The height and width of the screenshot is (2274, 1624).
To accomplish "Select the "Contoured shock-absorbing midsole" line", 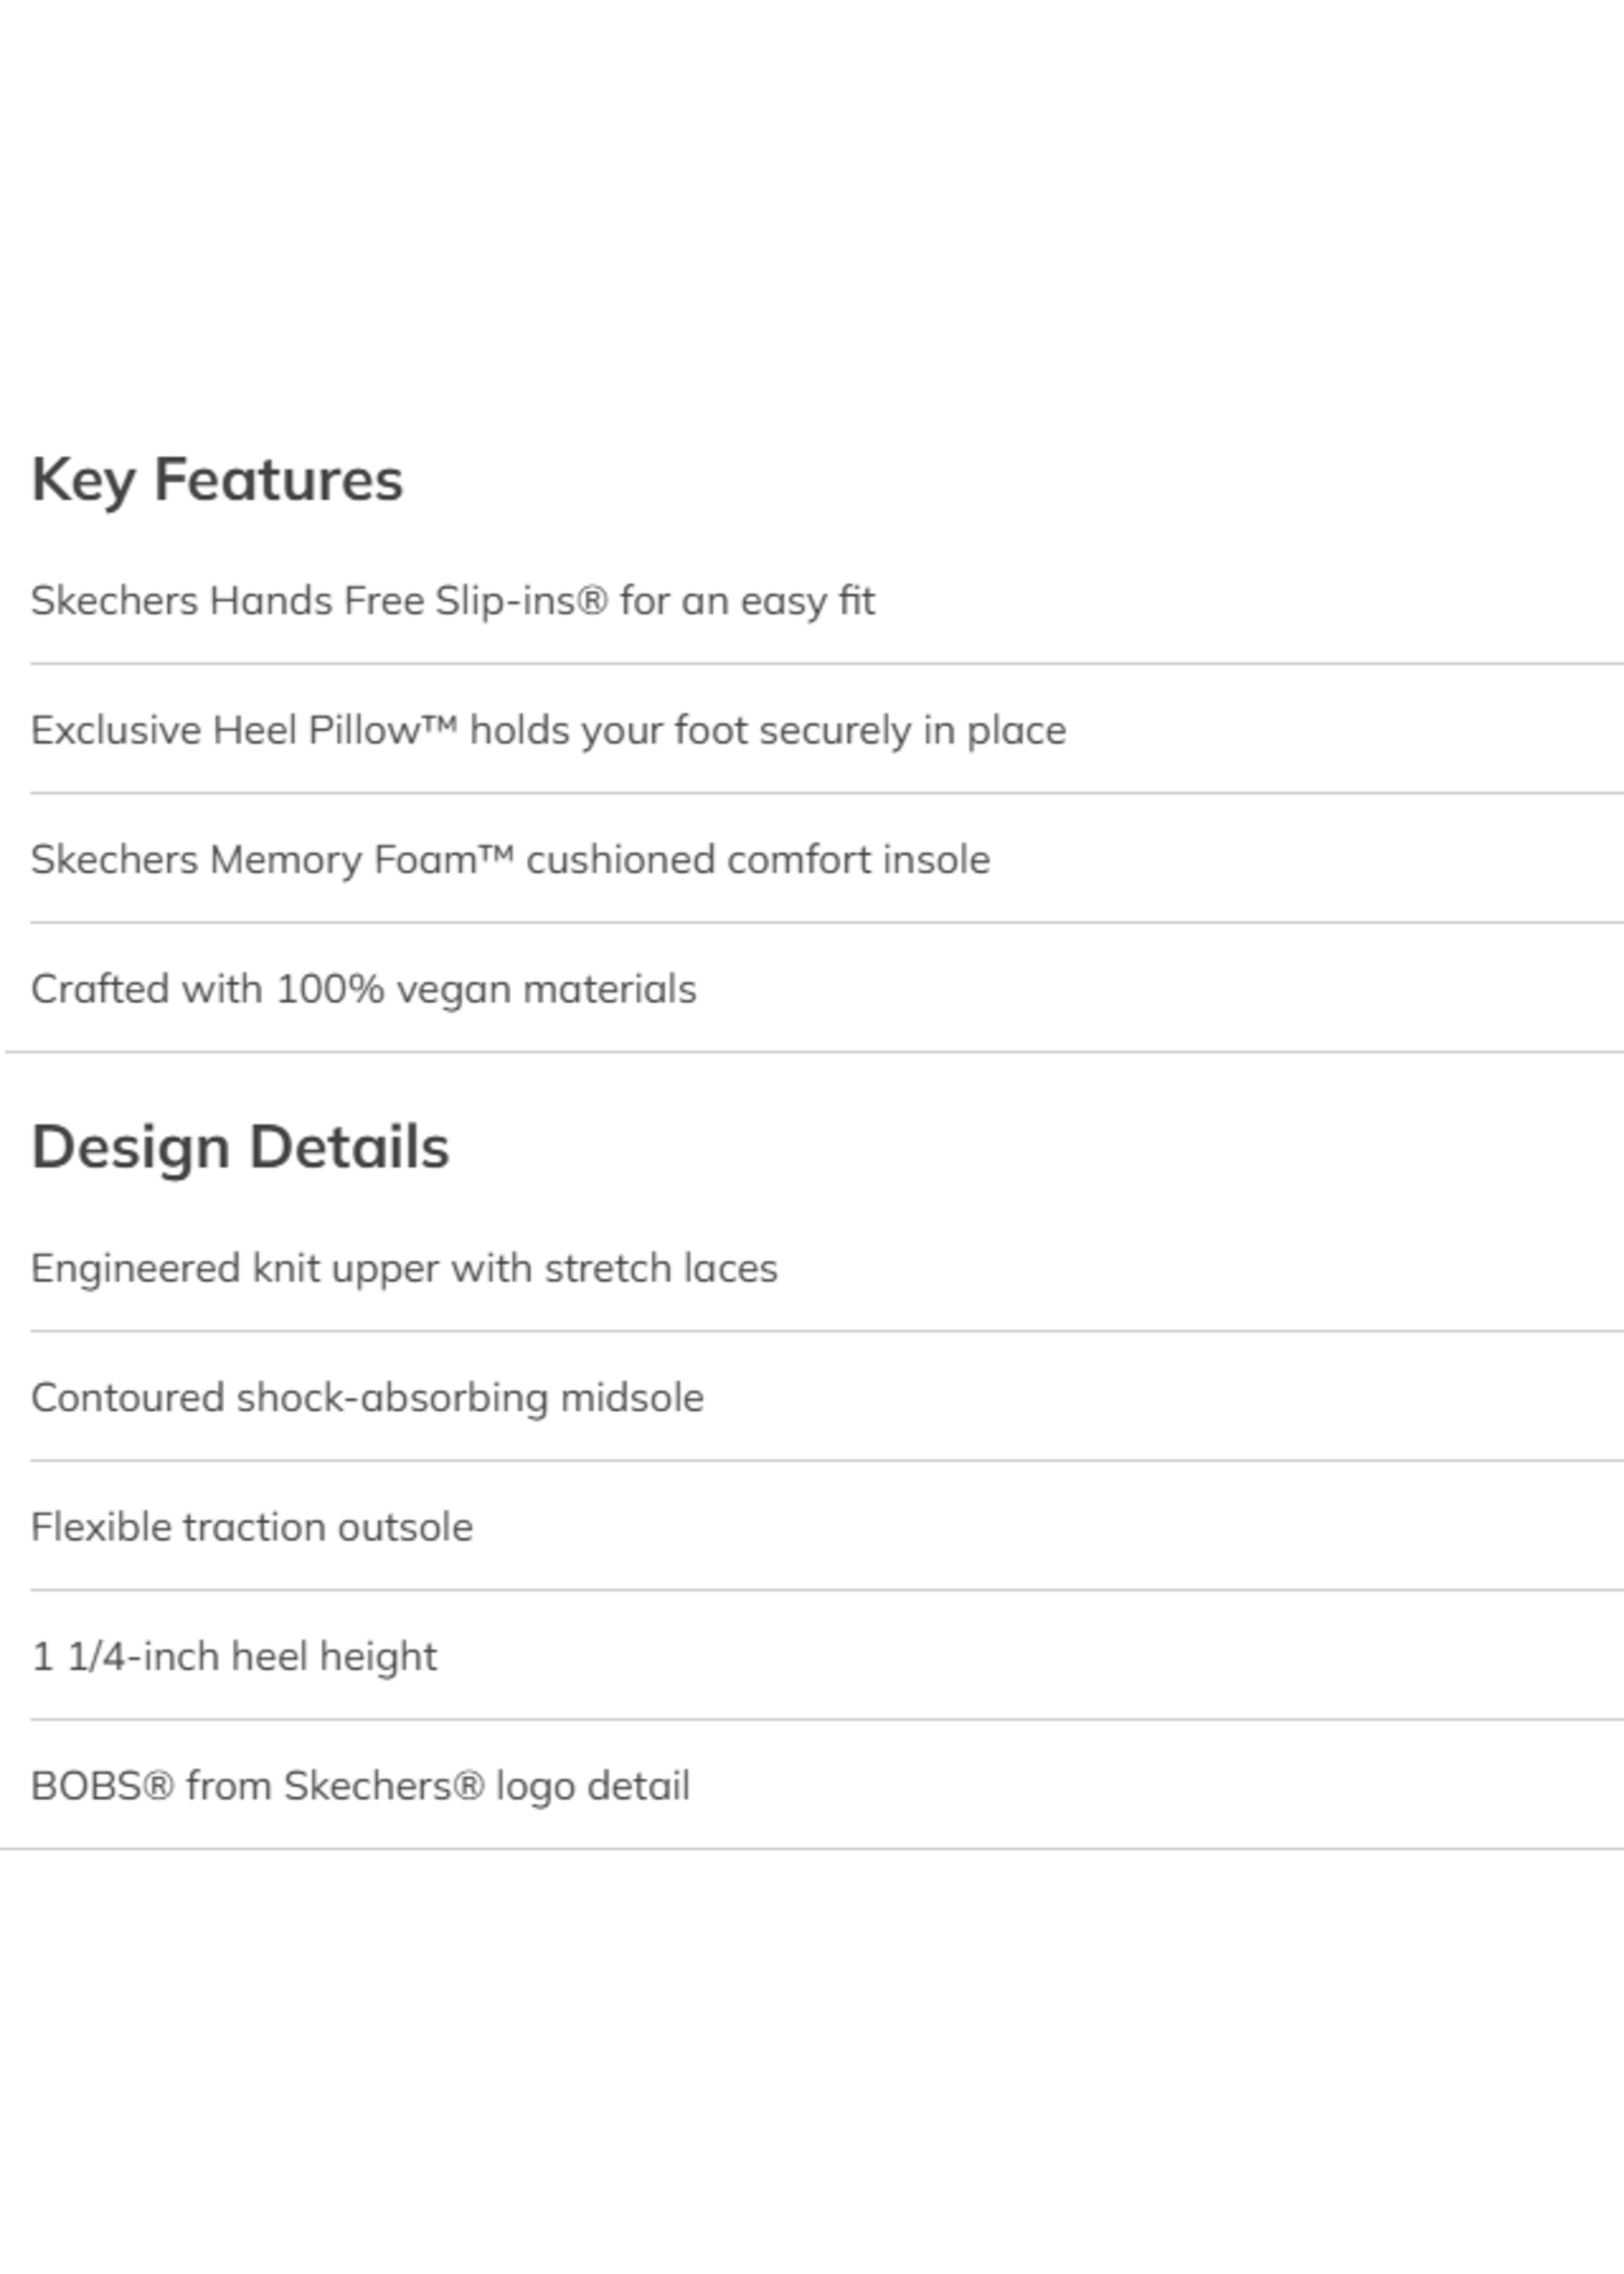I will click(367, 1398).
